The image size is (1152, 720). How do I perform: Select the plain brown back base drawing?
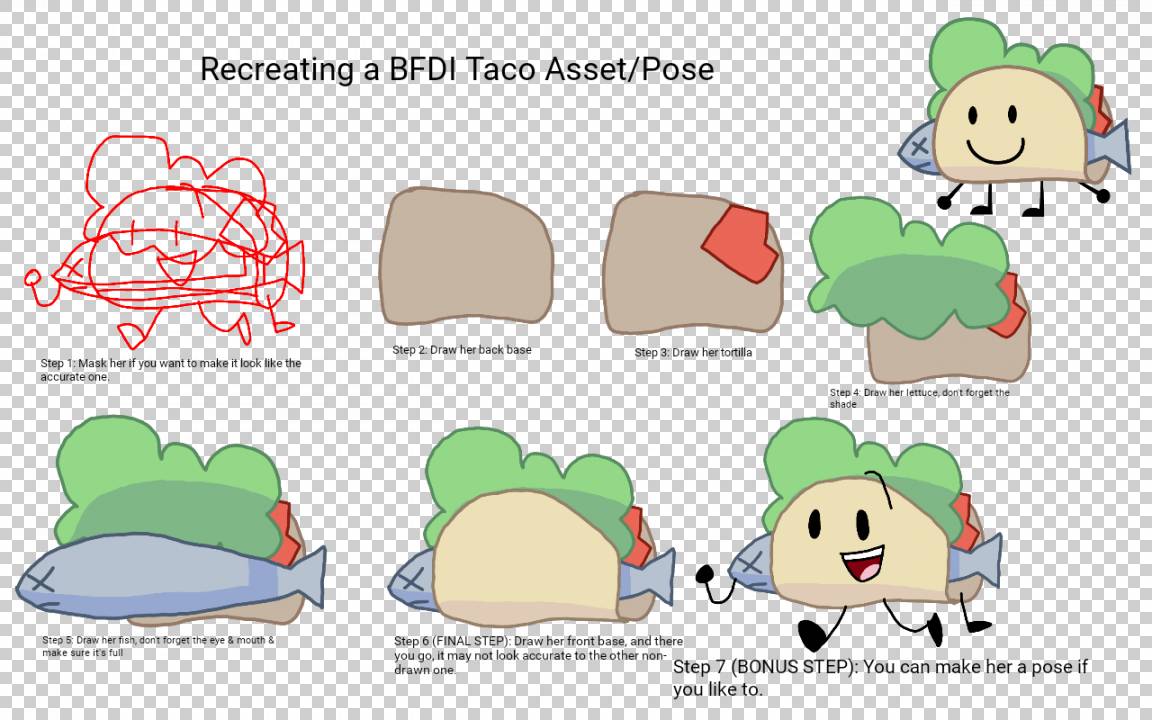465,255
